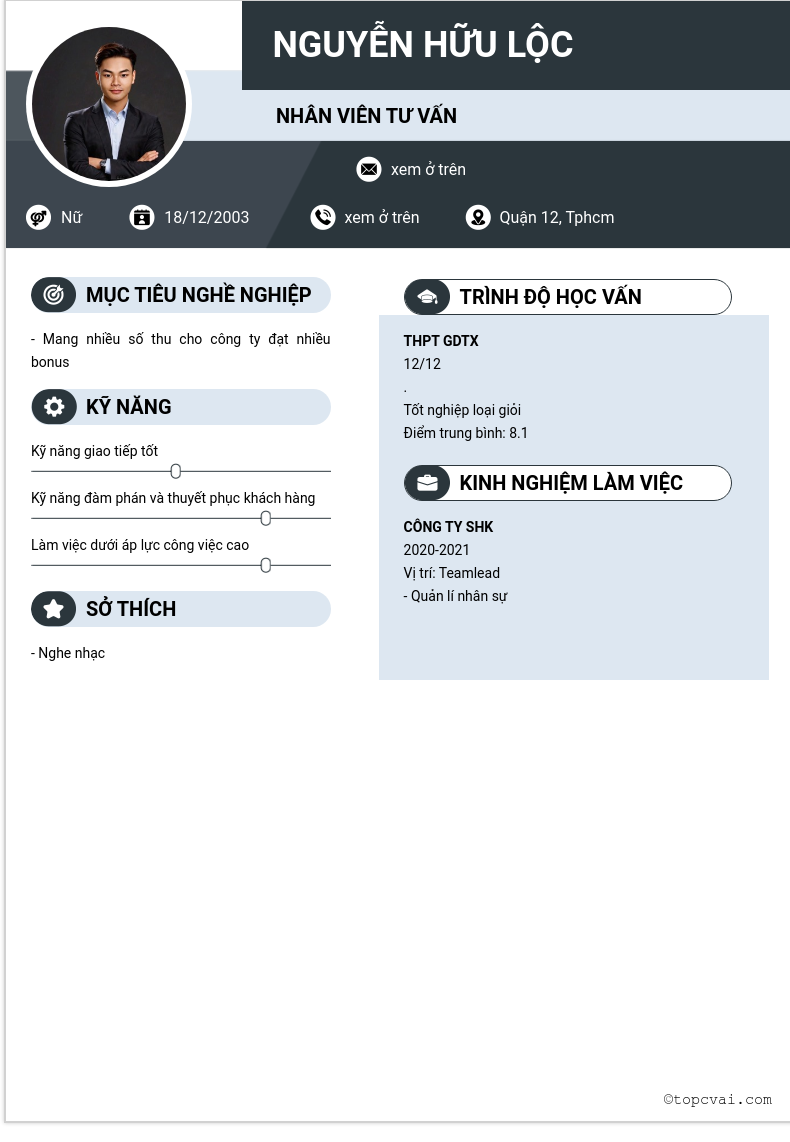Screen dimensions: 790x1142
Task: Click the briefcase work experience icon
Action: click(x=427, y=483)
